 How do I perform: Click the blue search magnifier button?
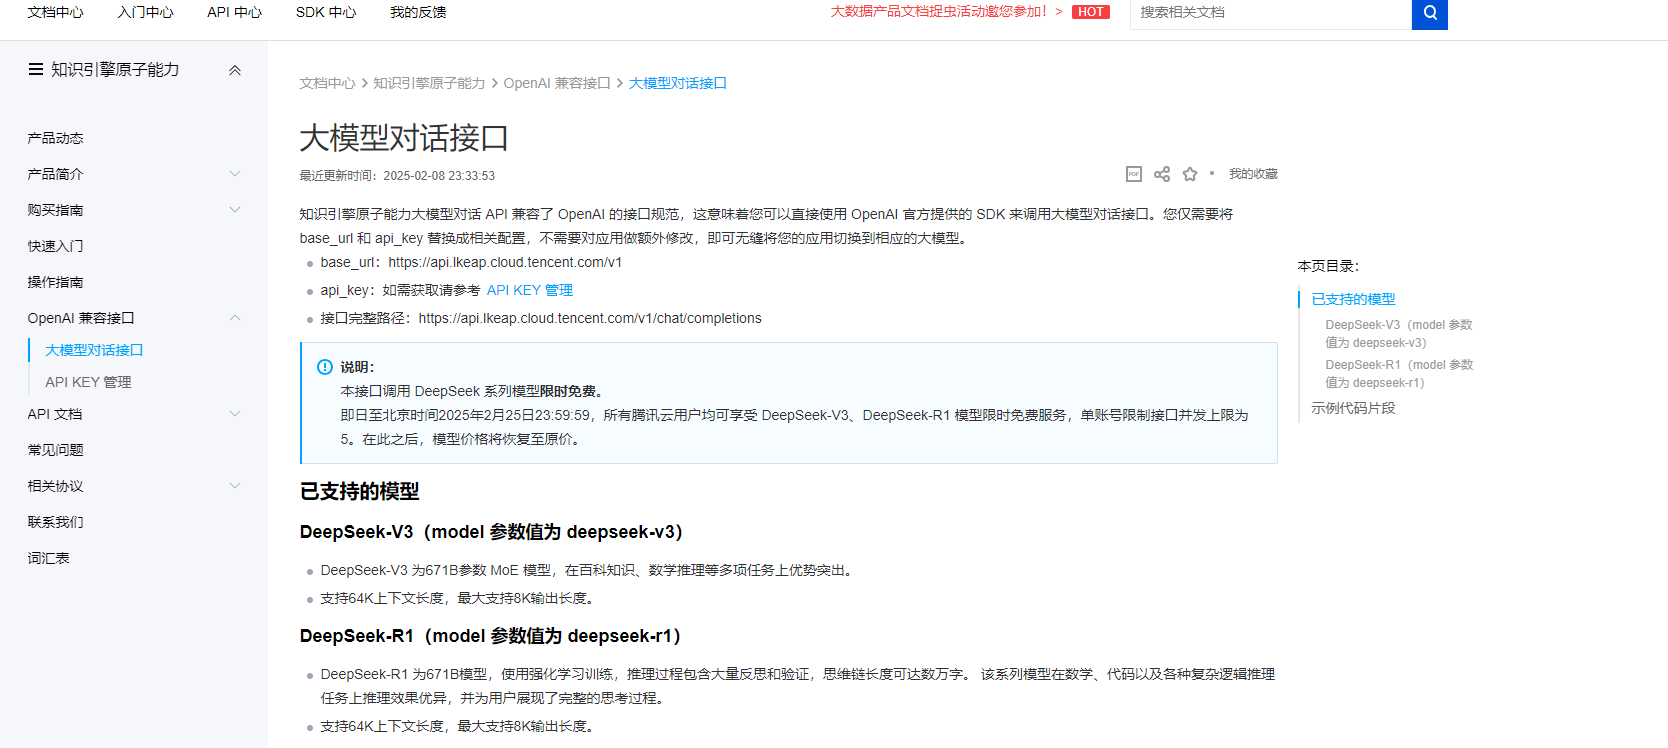(1429, 13)
